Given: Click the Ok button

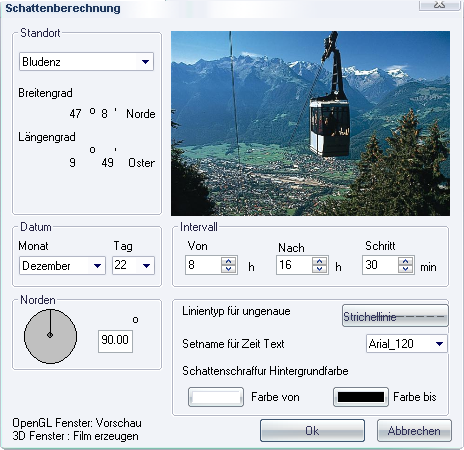Looking at the screenshot, I should coord(312,431).
